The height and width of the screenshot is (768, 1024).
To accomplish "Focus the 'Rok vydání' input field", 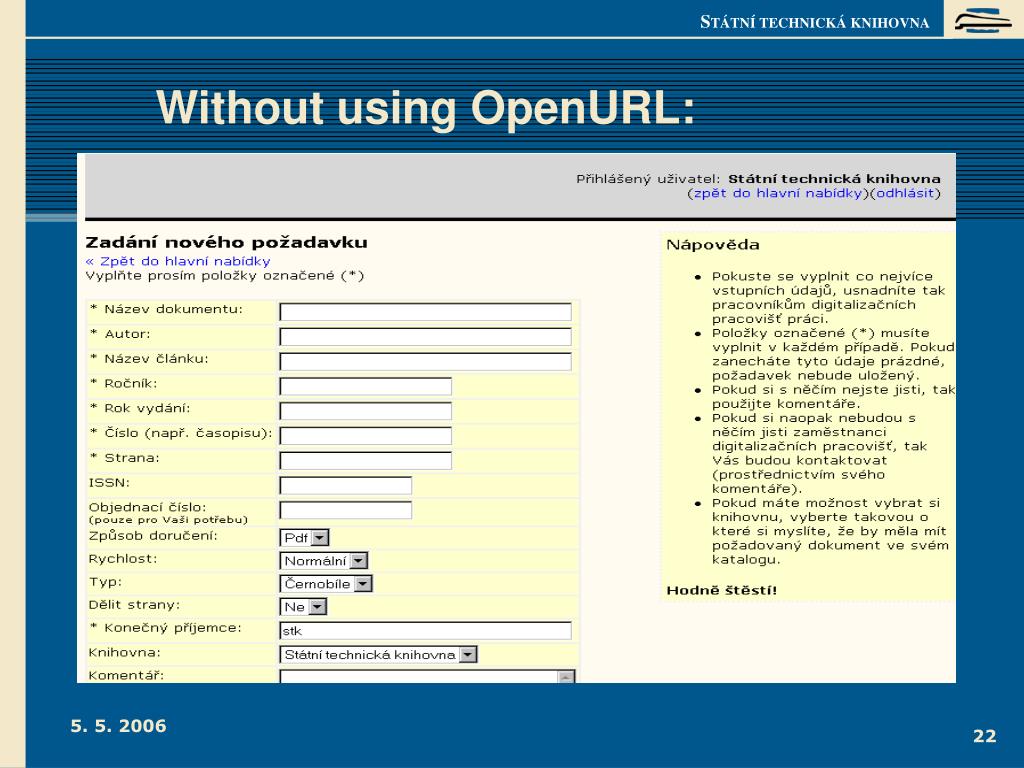I will click(365, 411).
